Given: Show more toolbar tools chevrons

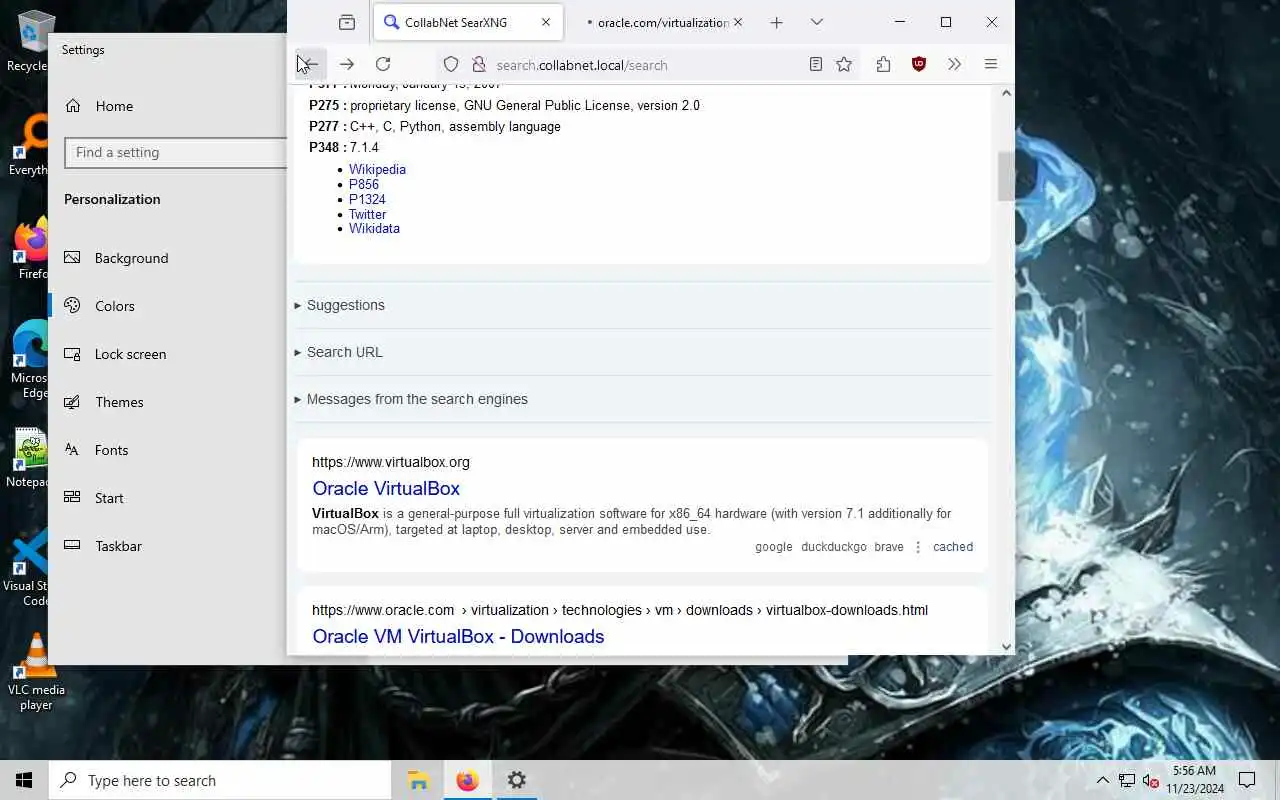Looking at the screenshot, I should pyautogui.click(x=954, y=64).
